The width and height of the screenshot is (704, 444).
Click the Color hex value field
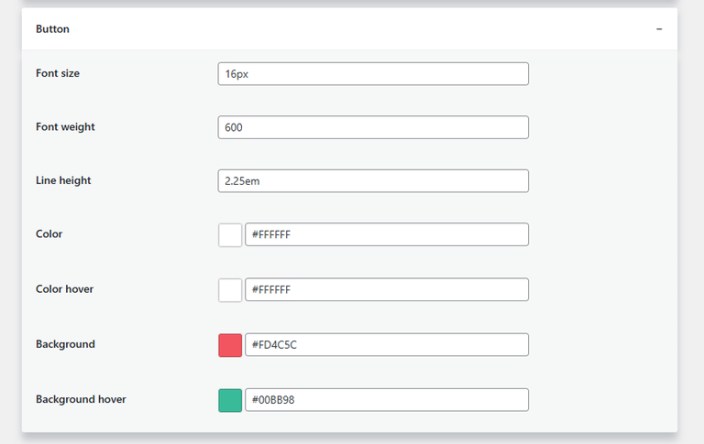386,235
